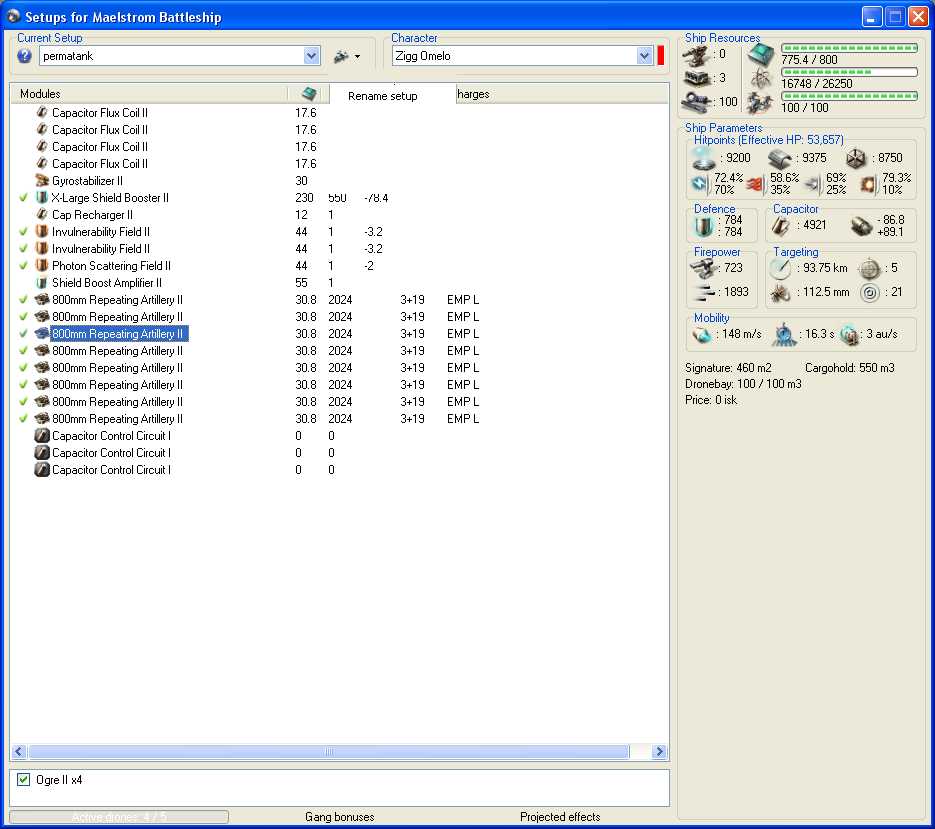Click the Defence shield boost icon
The width and height of the screenshot is (935, 829).
point(704,226)
